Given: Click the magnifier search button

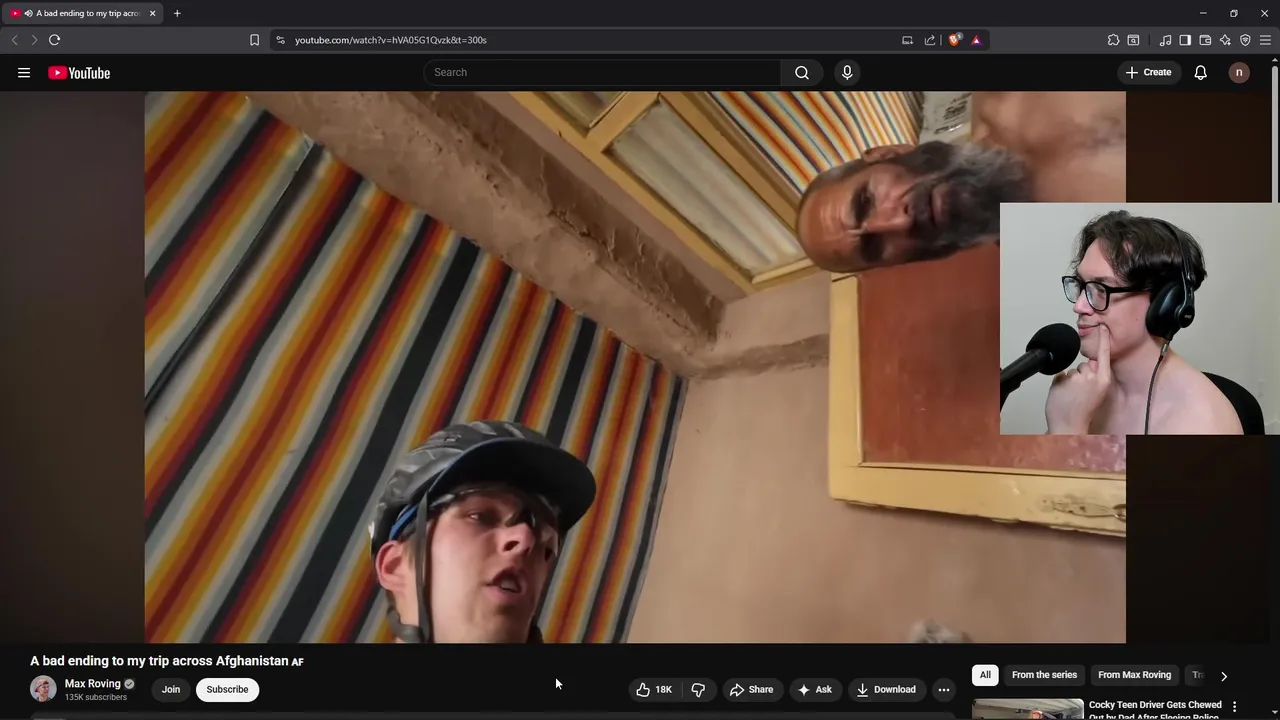Looking at the screenshot, I should click(802, 72).
